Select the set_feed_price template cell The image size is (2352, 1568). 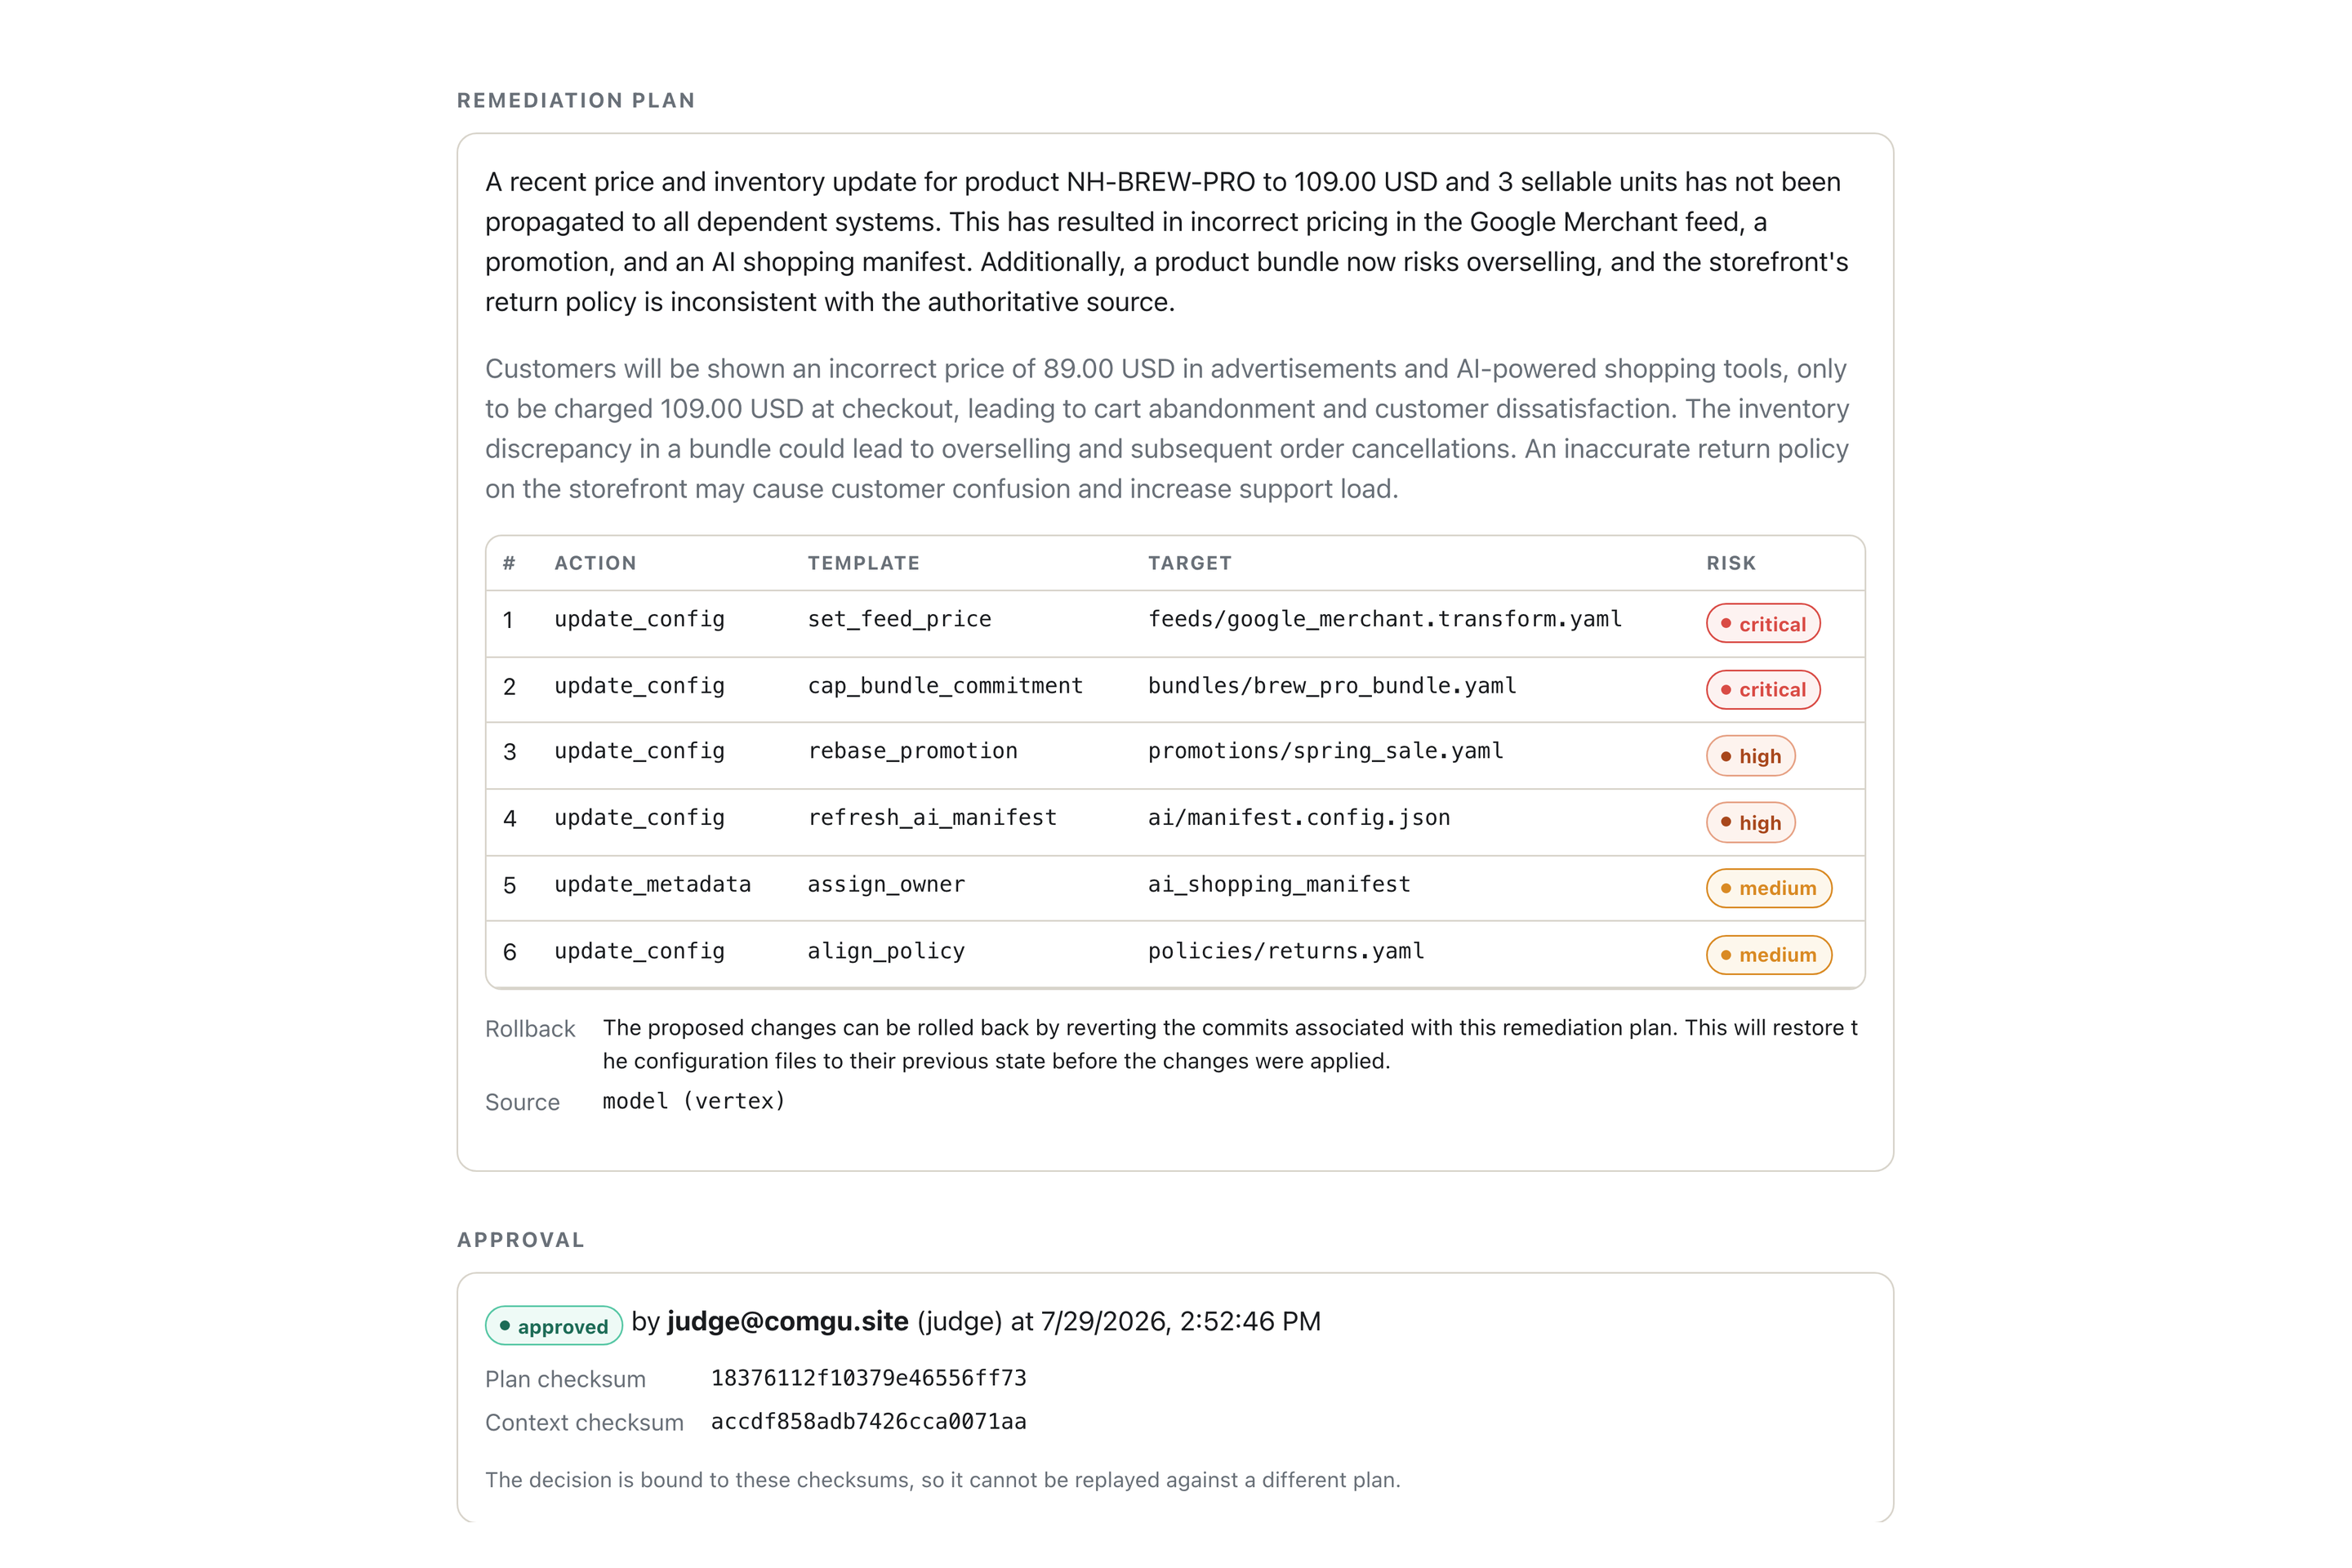[899, 619]
